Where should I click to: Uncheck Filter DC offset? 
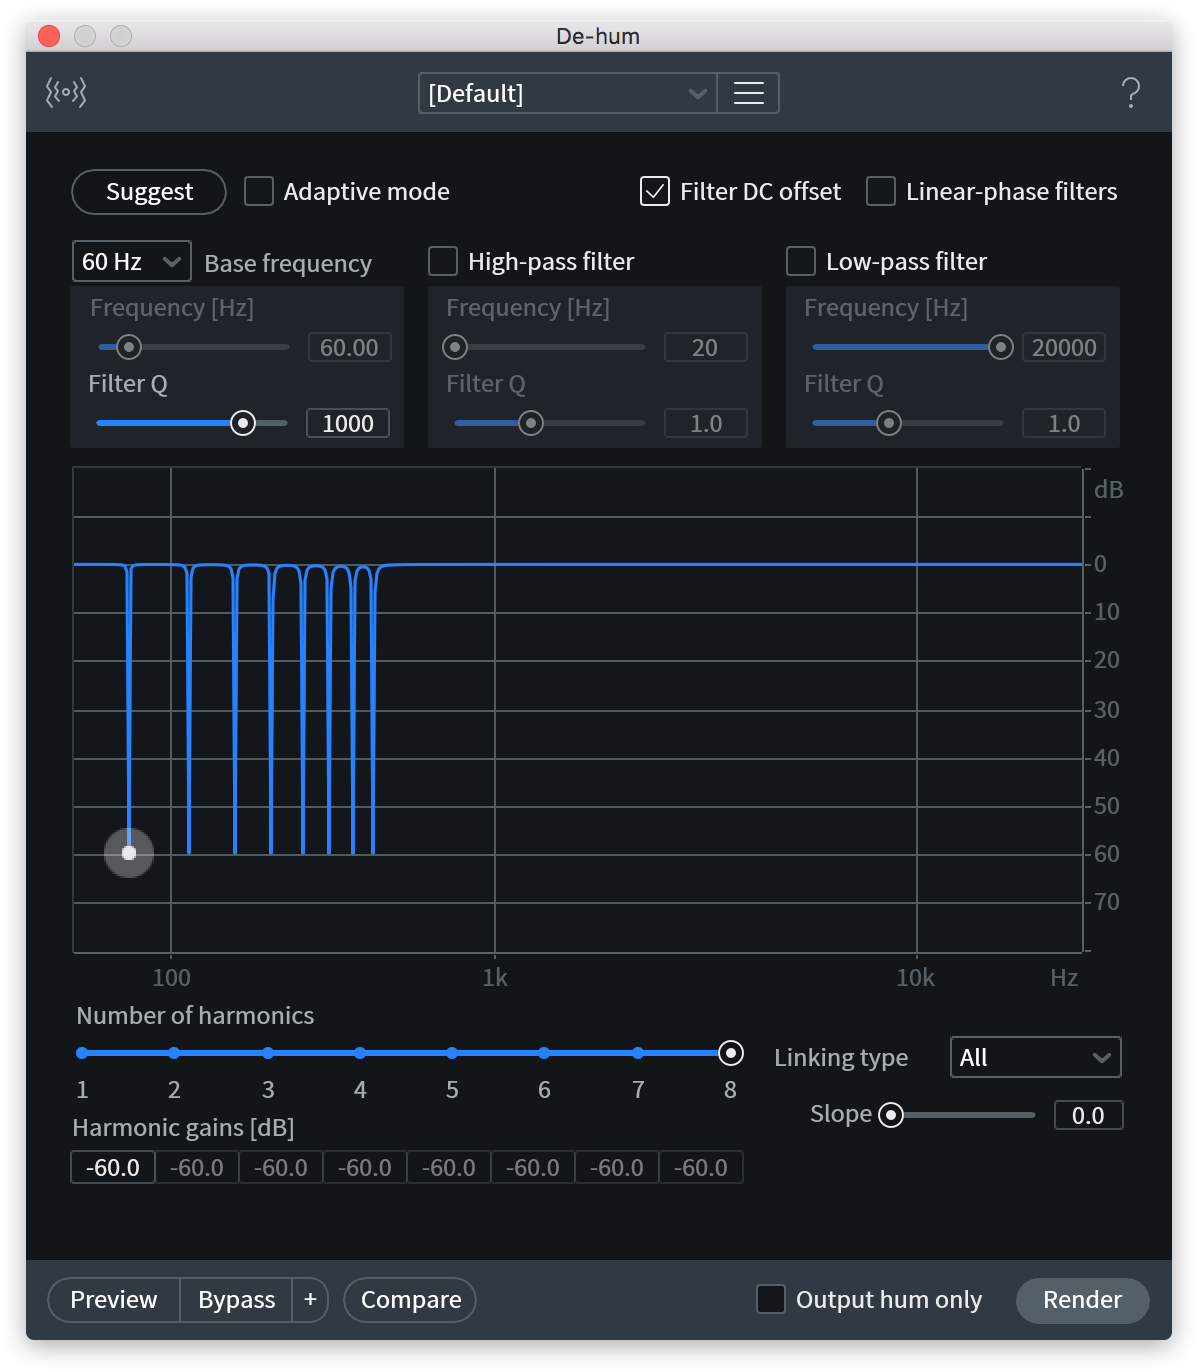point(655,191)
